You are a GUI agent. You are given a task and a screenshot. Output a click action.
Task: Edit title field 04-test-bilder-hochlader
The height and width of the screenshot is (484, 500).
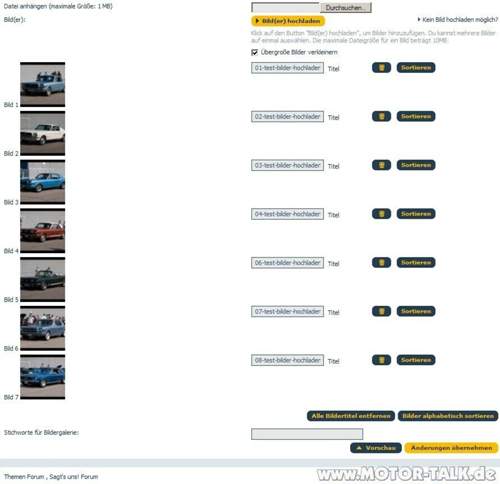click(287, 214)
